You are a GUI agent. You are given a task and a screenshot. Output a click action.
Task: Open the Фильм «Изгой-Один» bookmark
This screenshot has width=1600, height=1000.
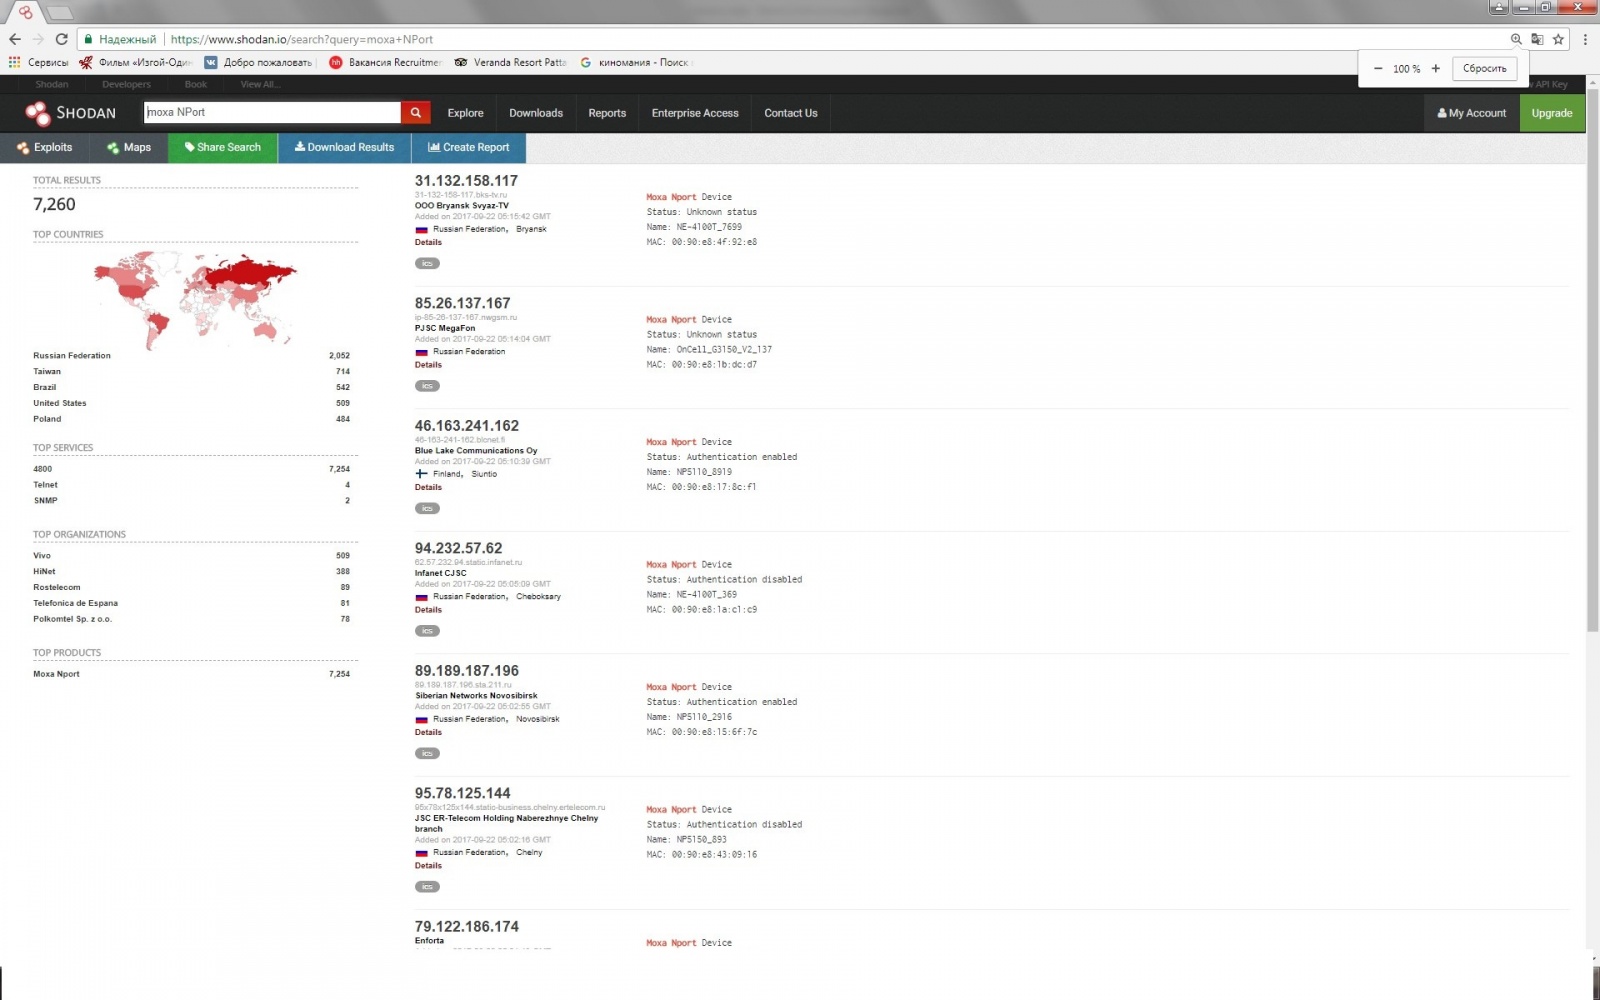tap(136, 62)
